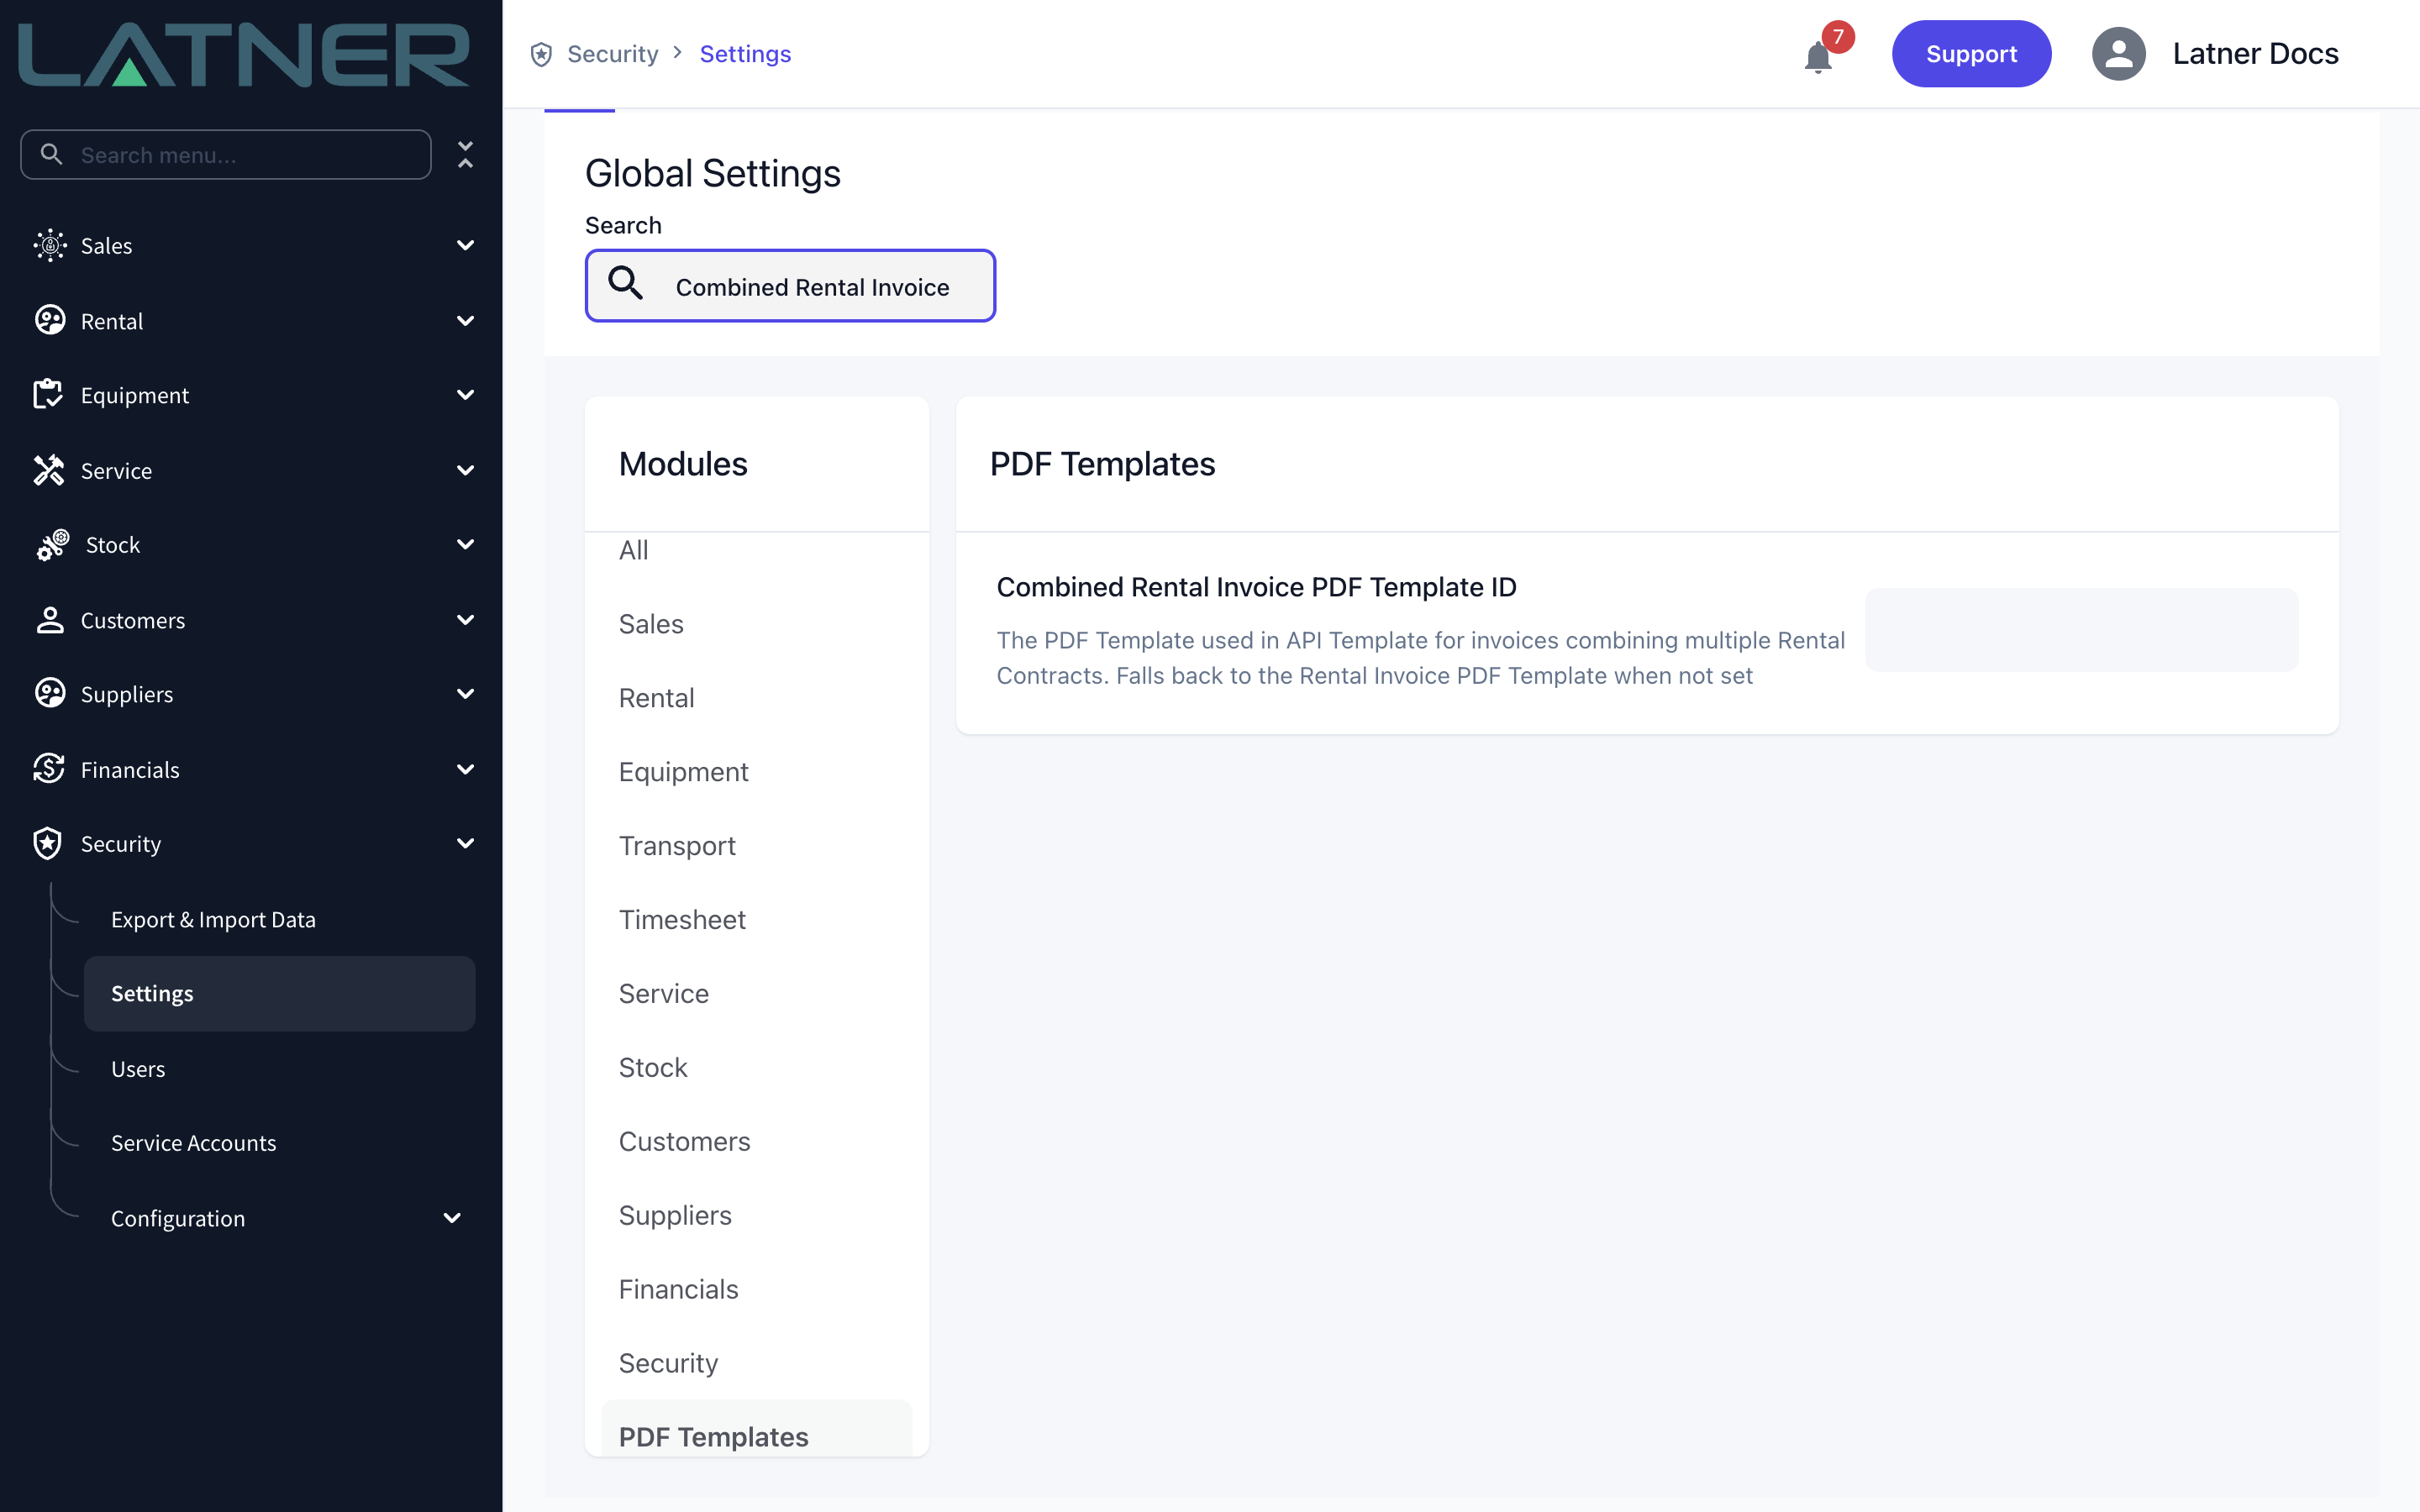Click the Combined Rental Invoice template ID field
The image size is (2420, 1512).
tap(2081, 630)
